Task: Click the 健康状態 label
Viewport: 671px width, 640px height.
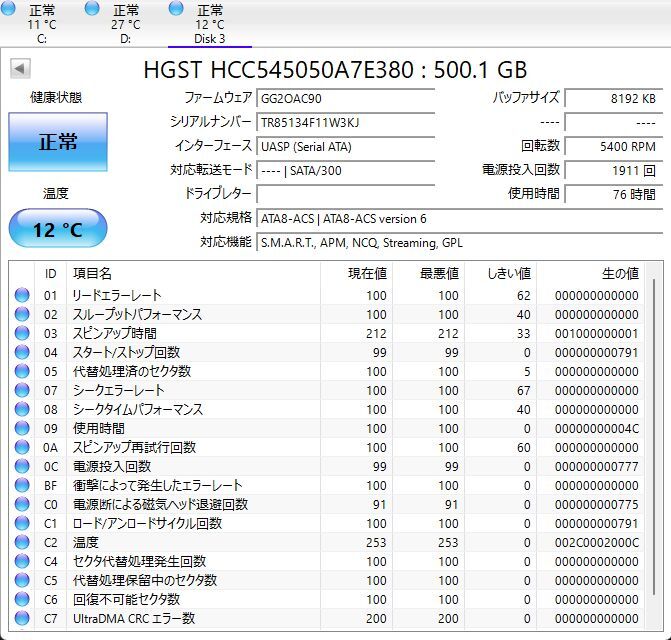Action: click(56, 98)
